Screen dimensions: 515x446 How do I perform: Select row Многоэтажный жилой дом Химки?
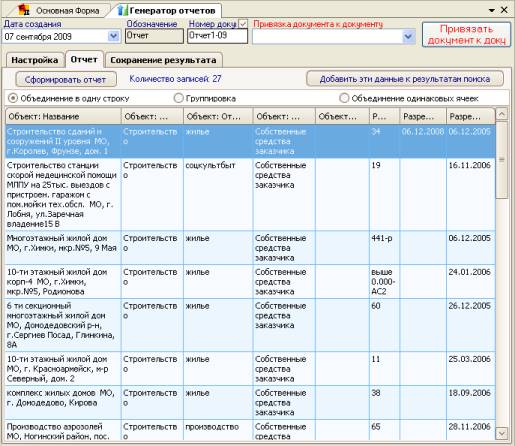250,248
